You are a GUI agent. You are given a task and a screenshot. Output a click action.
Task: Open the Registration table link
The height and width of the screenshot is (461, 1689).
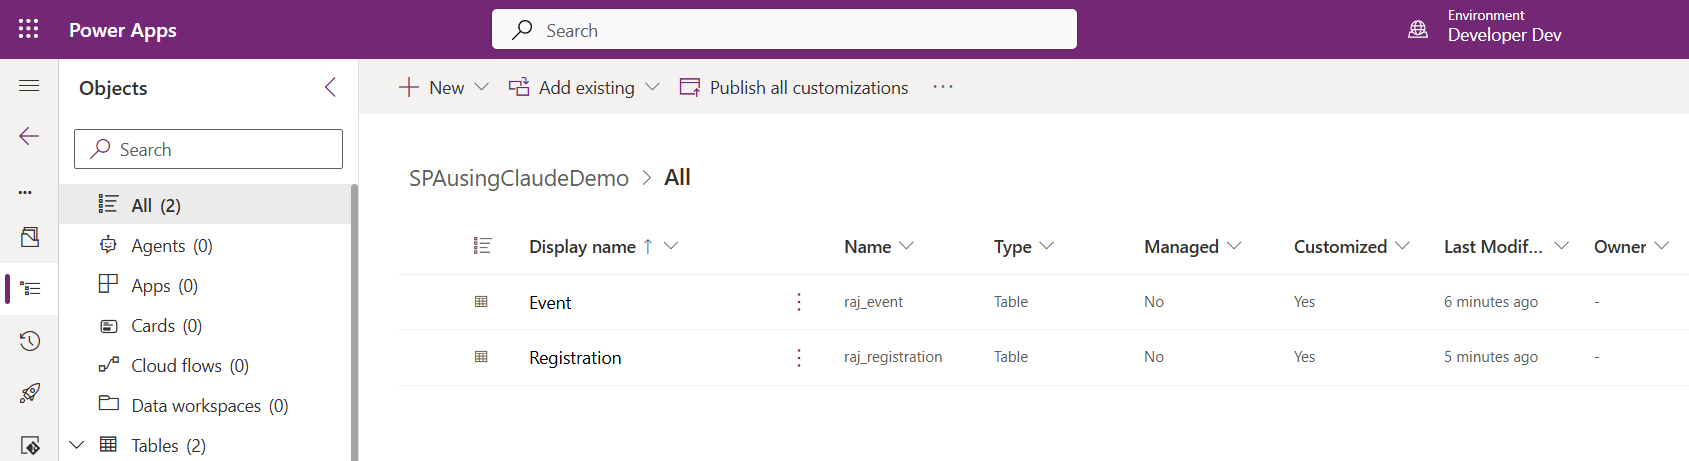tap(575, 358)
